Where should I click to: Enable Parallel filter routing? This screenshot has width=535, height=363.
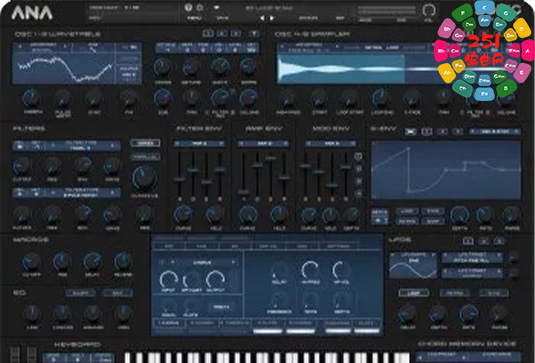coord(145,157)
